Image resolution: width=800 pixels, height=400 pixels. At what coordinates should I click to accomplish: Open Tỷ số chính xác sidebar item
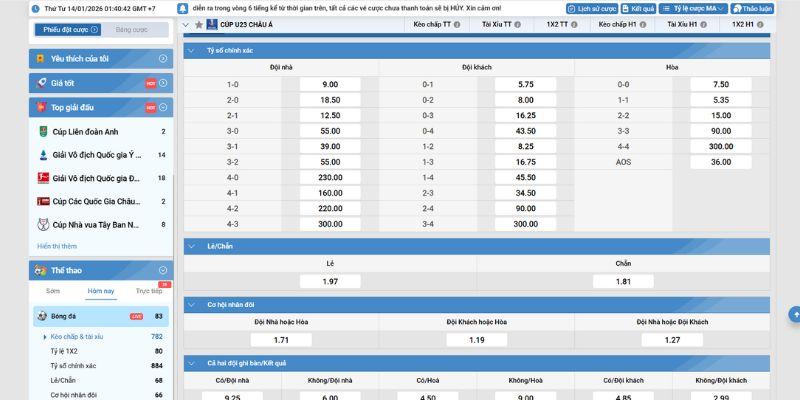click(73, 366)
